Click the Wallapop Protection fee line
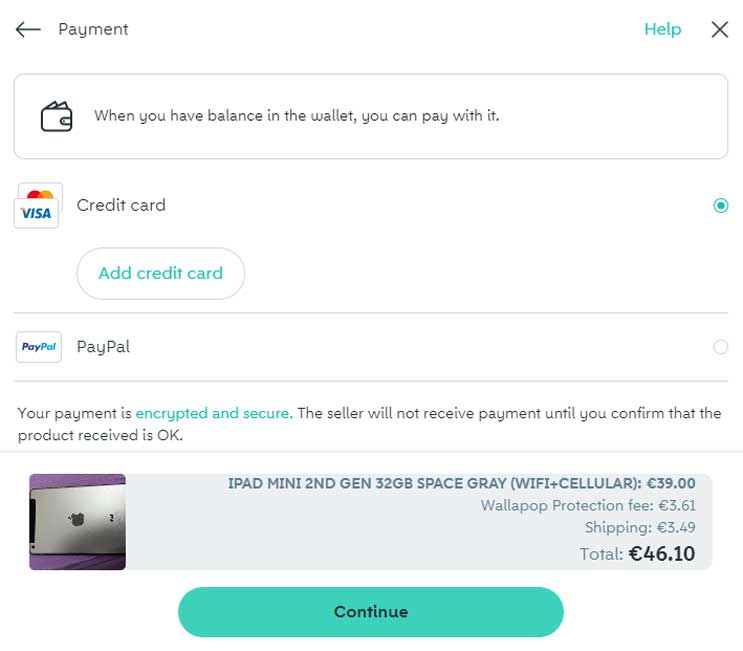The image size is (743, 651). point(588,506)
